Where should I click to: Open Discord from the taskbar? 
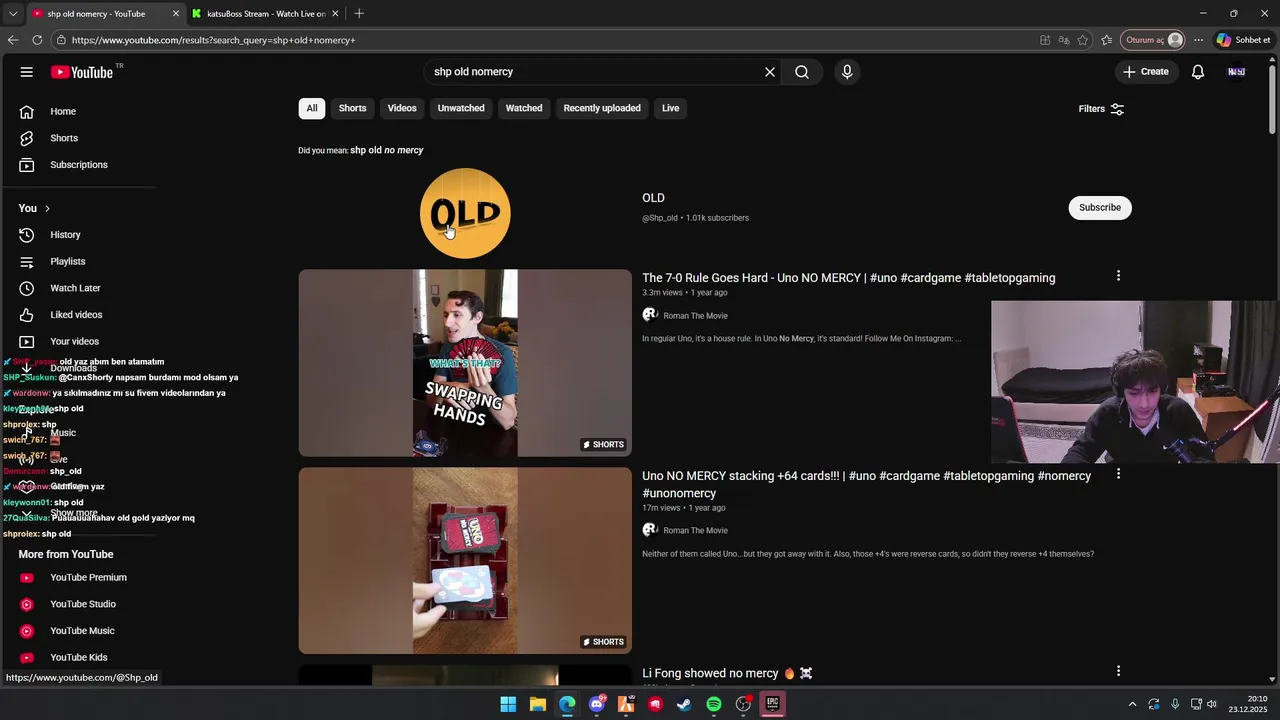tap(597, 704)
